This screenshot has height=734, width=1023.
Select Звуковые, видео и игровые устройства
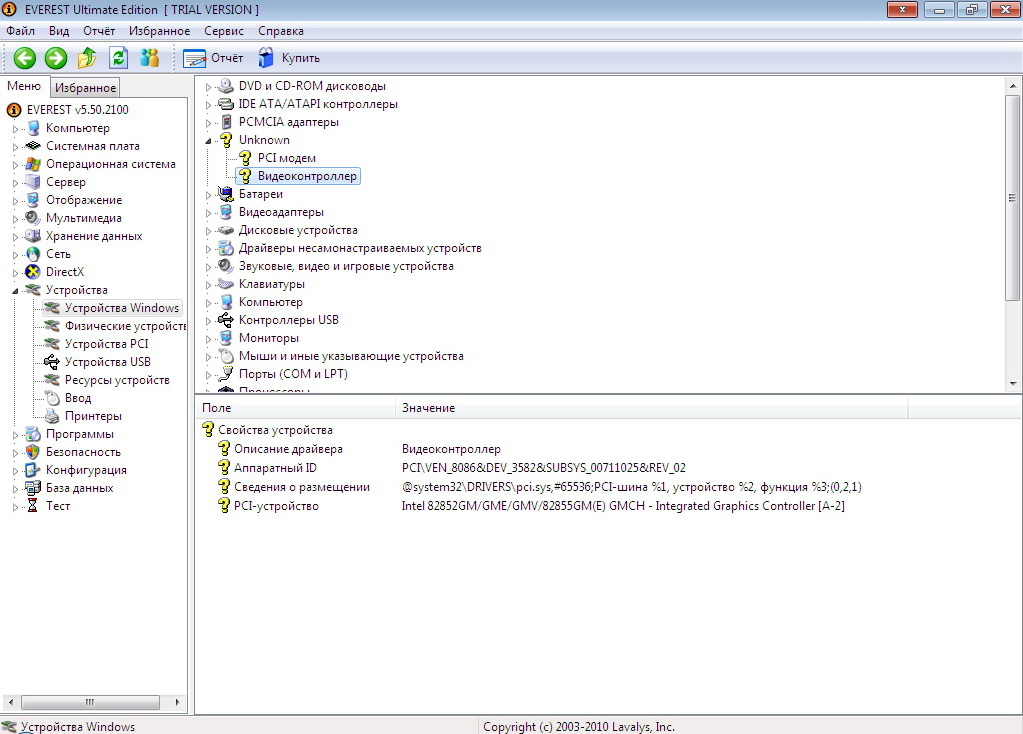click(346, 266)
